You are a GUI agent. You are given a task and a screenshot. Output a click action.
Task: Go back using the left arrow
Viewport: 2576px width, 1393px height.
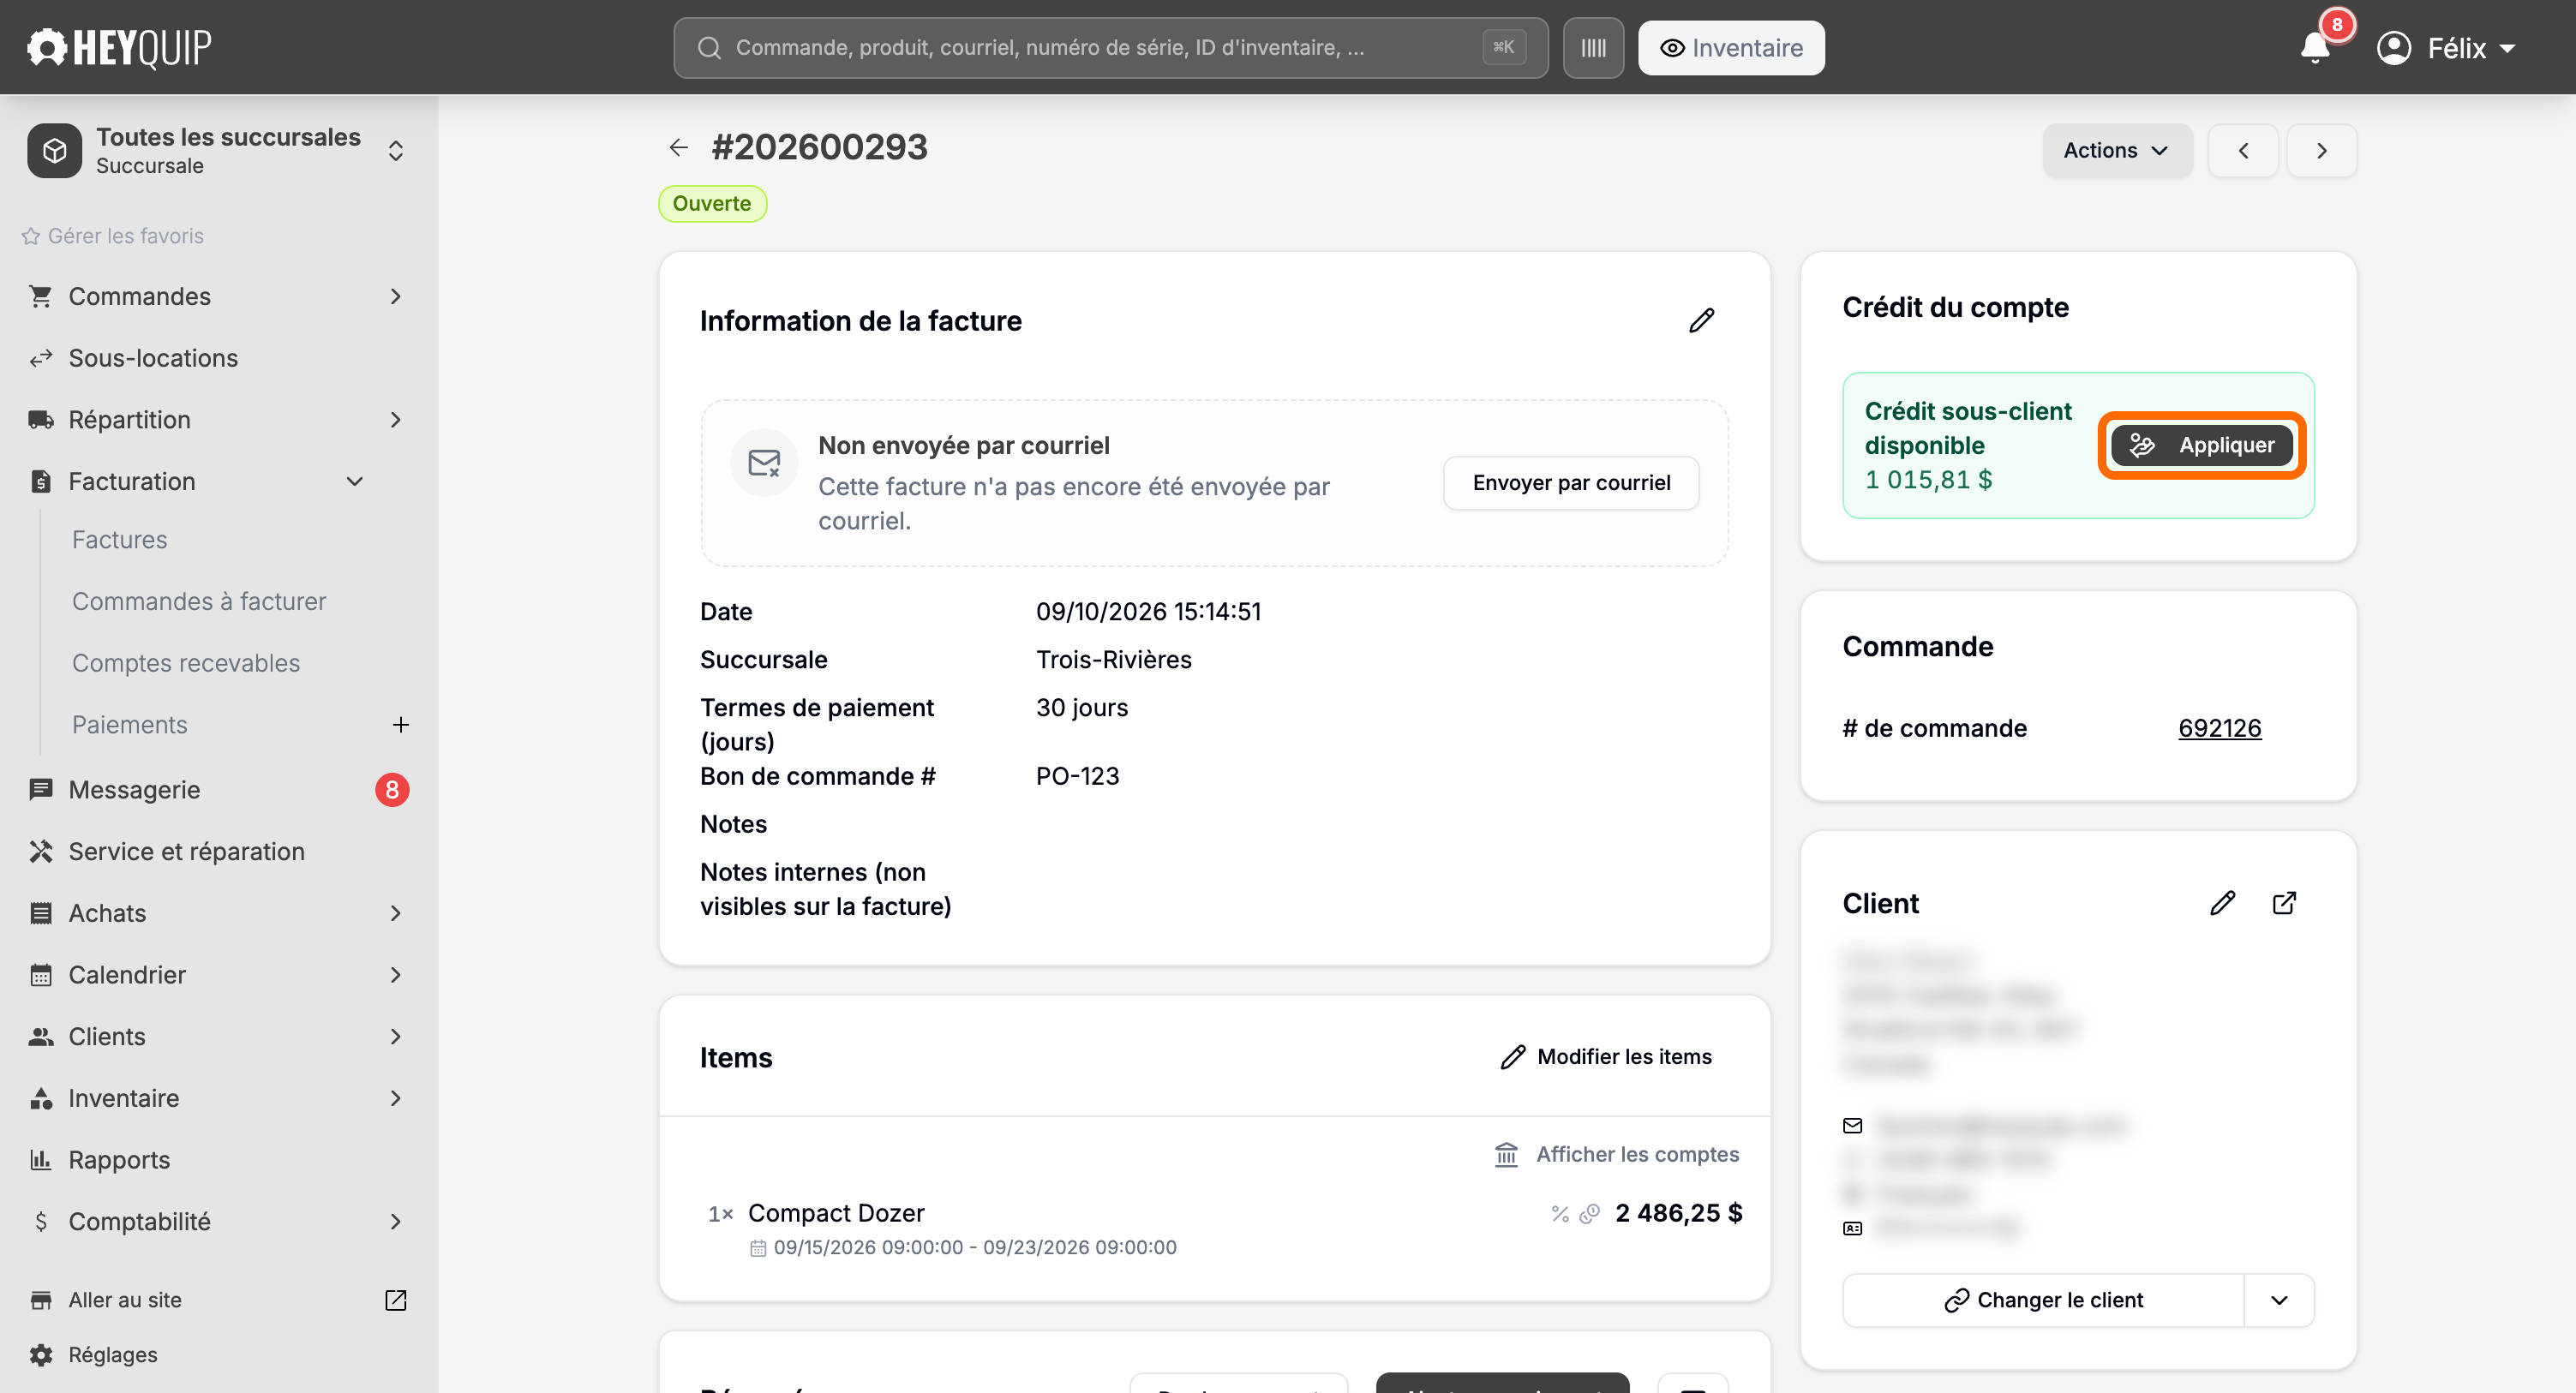tap(678, 147)
